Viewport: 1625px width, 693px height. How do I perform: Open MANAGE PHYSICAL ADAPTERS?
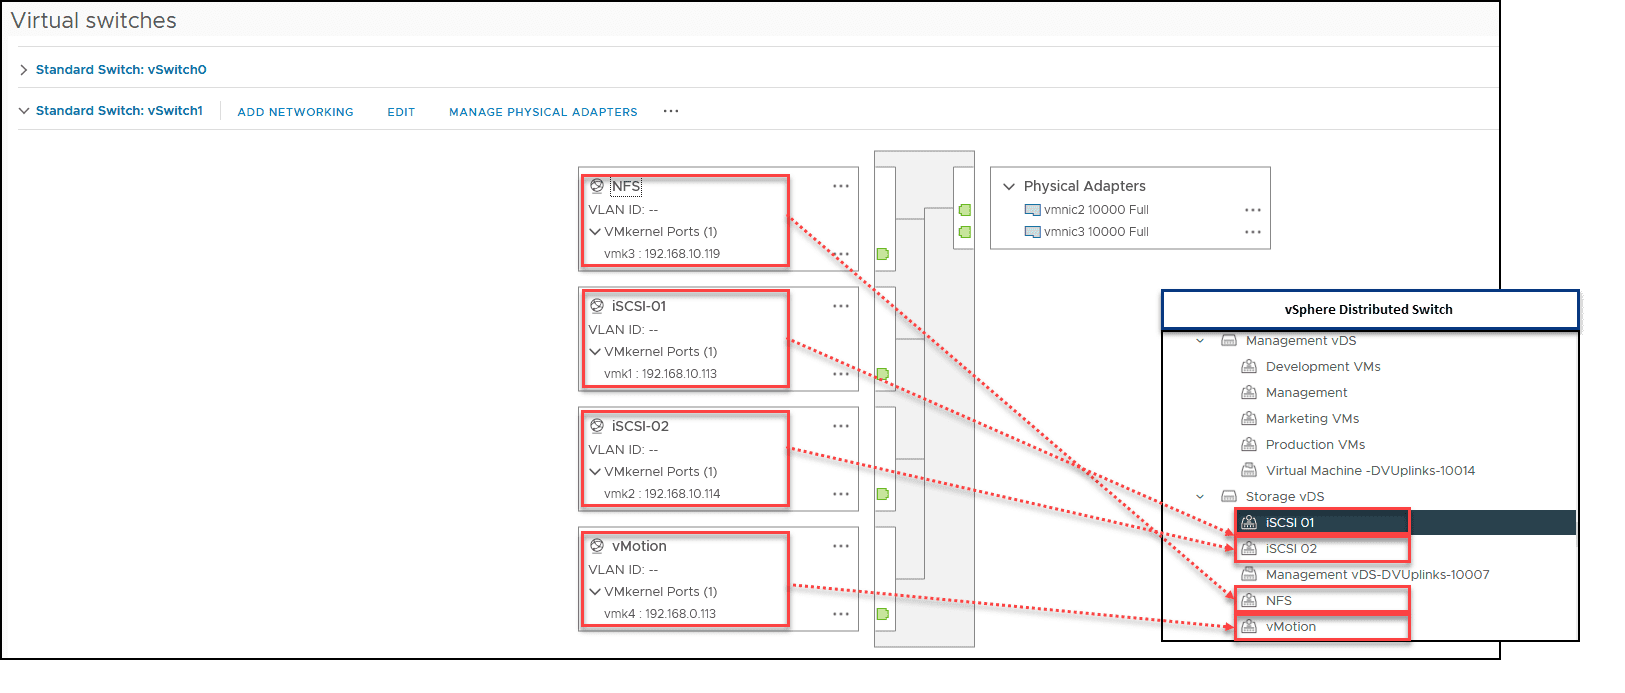[x=543, y=112]
